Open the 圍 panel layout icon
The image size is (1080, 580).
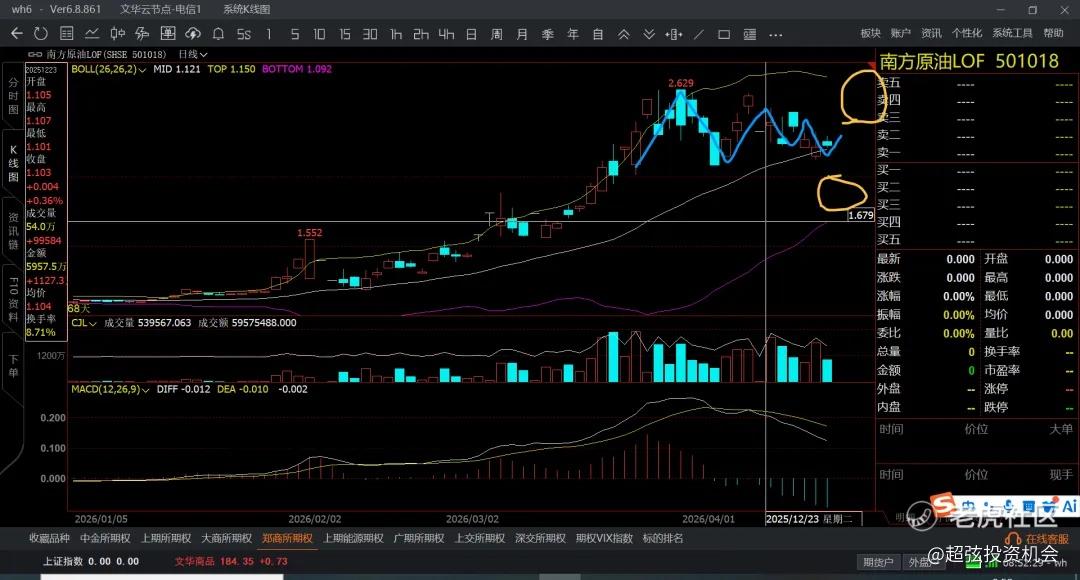coord(168,33)
